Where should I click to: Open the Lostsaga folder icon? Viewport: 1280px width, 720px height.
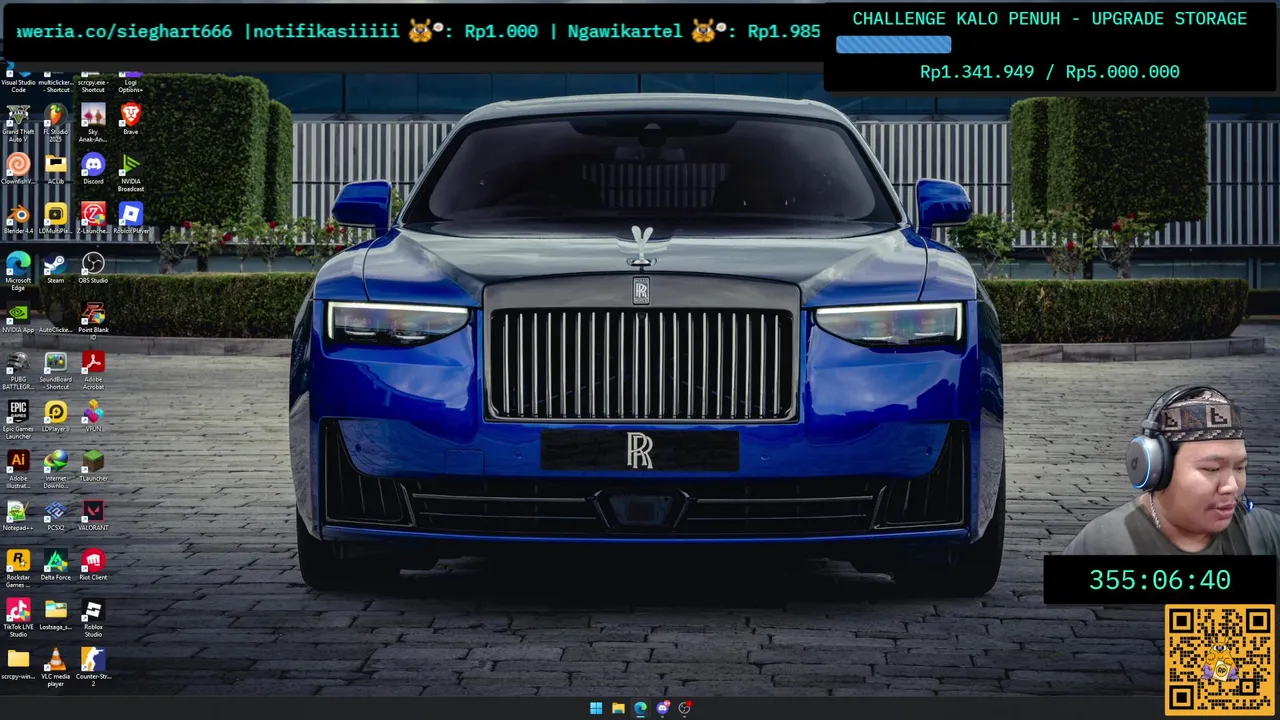(x=55, y=614)
